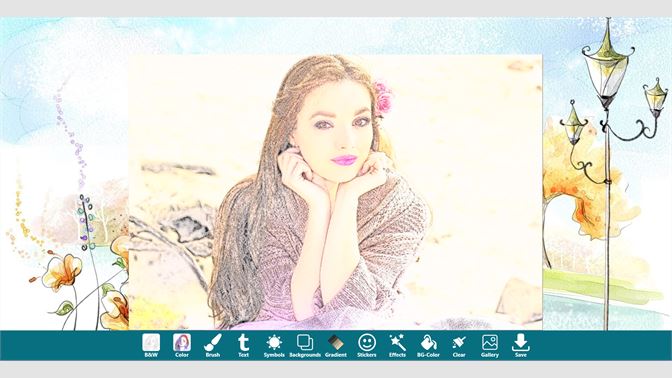Viewport: 672px width, 378px height.
Task: Save the sketched image
Action: pyautogui.click(x=521, y=345)
